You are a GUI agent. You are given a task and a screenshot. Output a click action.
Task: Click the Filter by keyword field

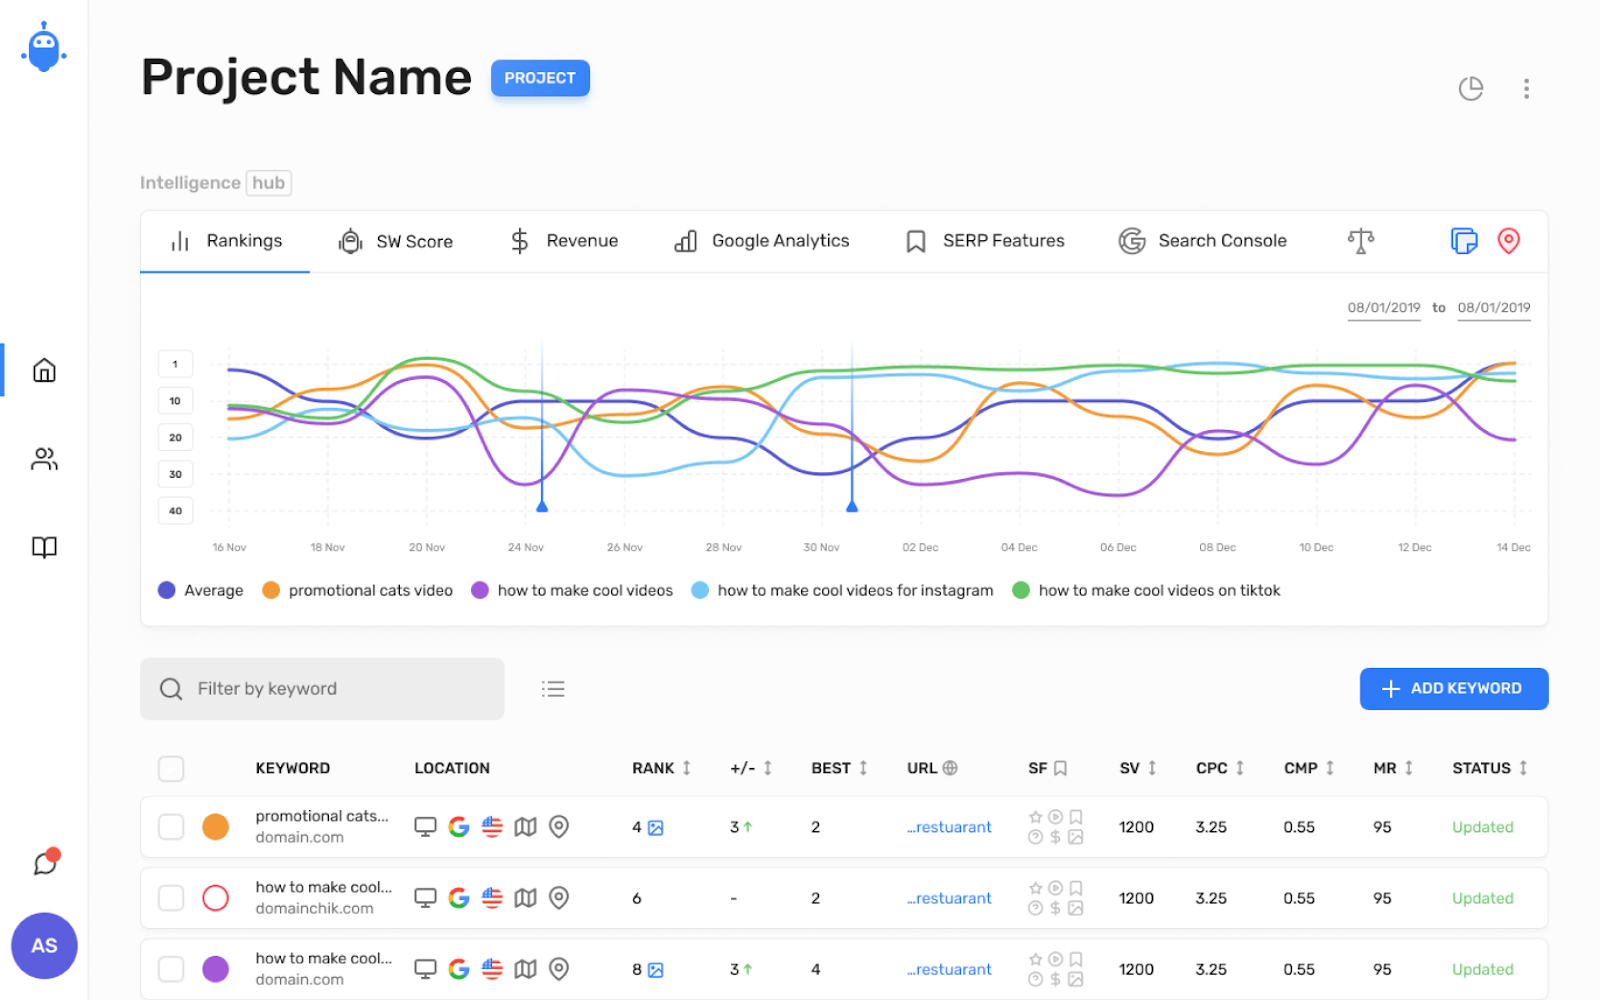coord(322,689)
